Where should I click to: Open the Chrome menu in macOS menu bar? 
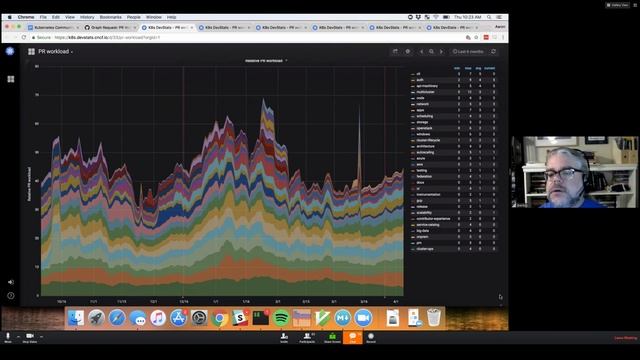[26, 17]
